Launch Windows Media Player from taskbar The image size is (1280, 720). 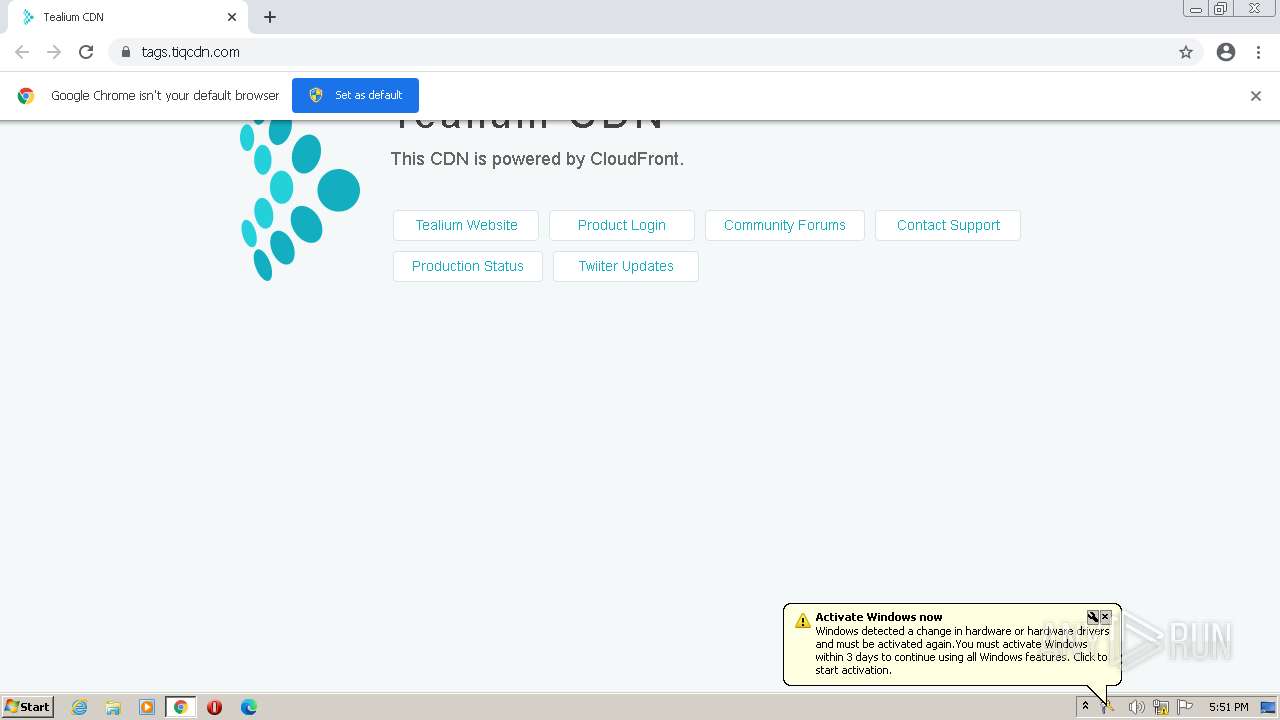(147, 707)
